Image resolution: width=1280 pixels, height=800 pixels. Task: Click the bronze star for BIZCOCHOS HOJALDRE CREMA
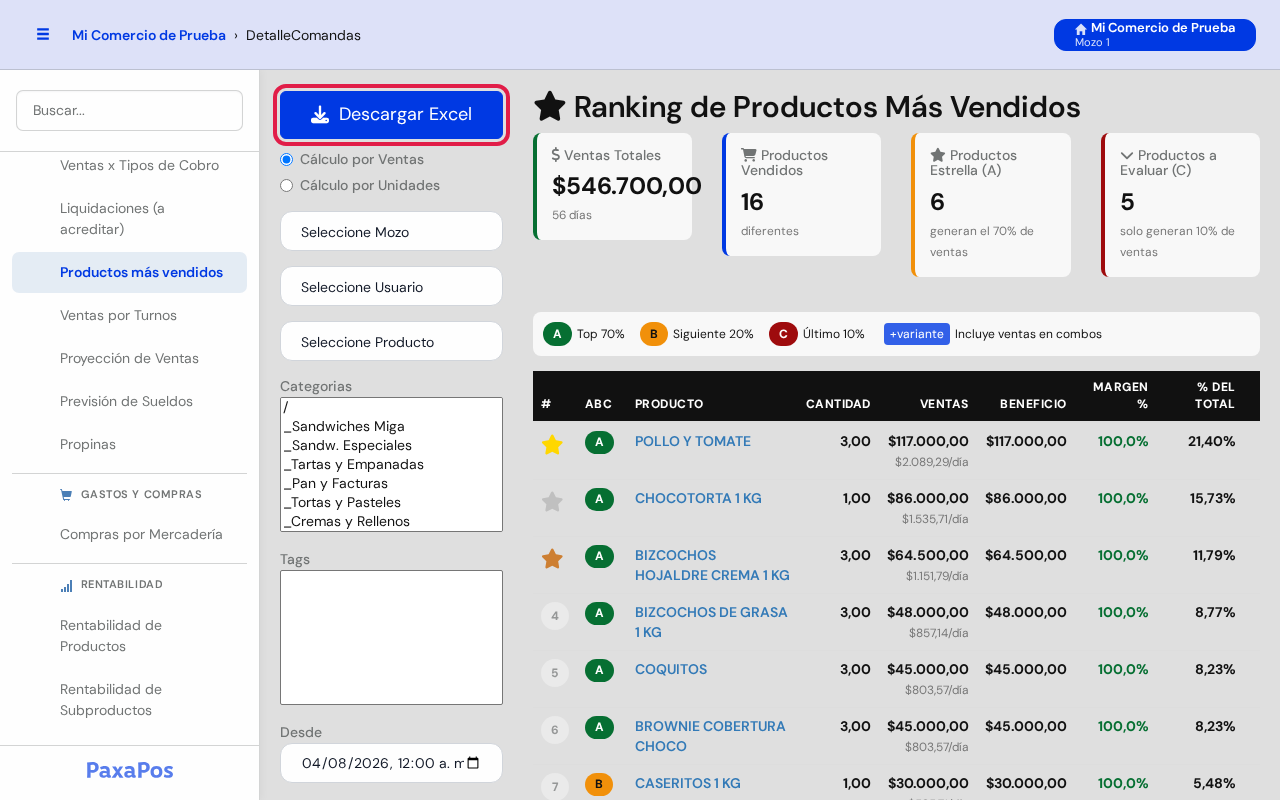click(552, 558)
